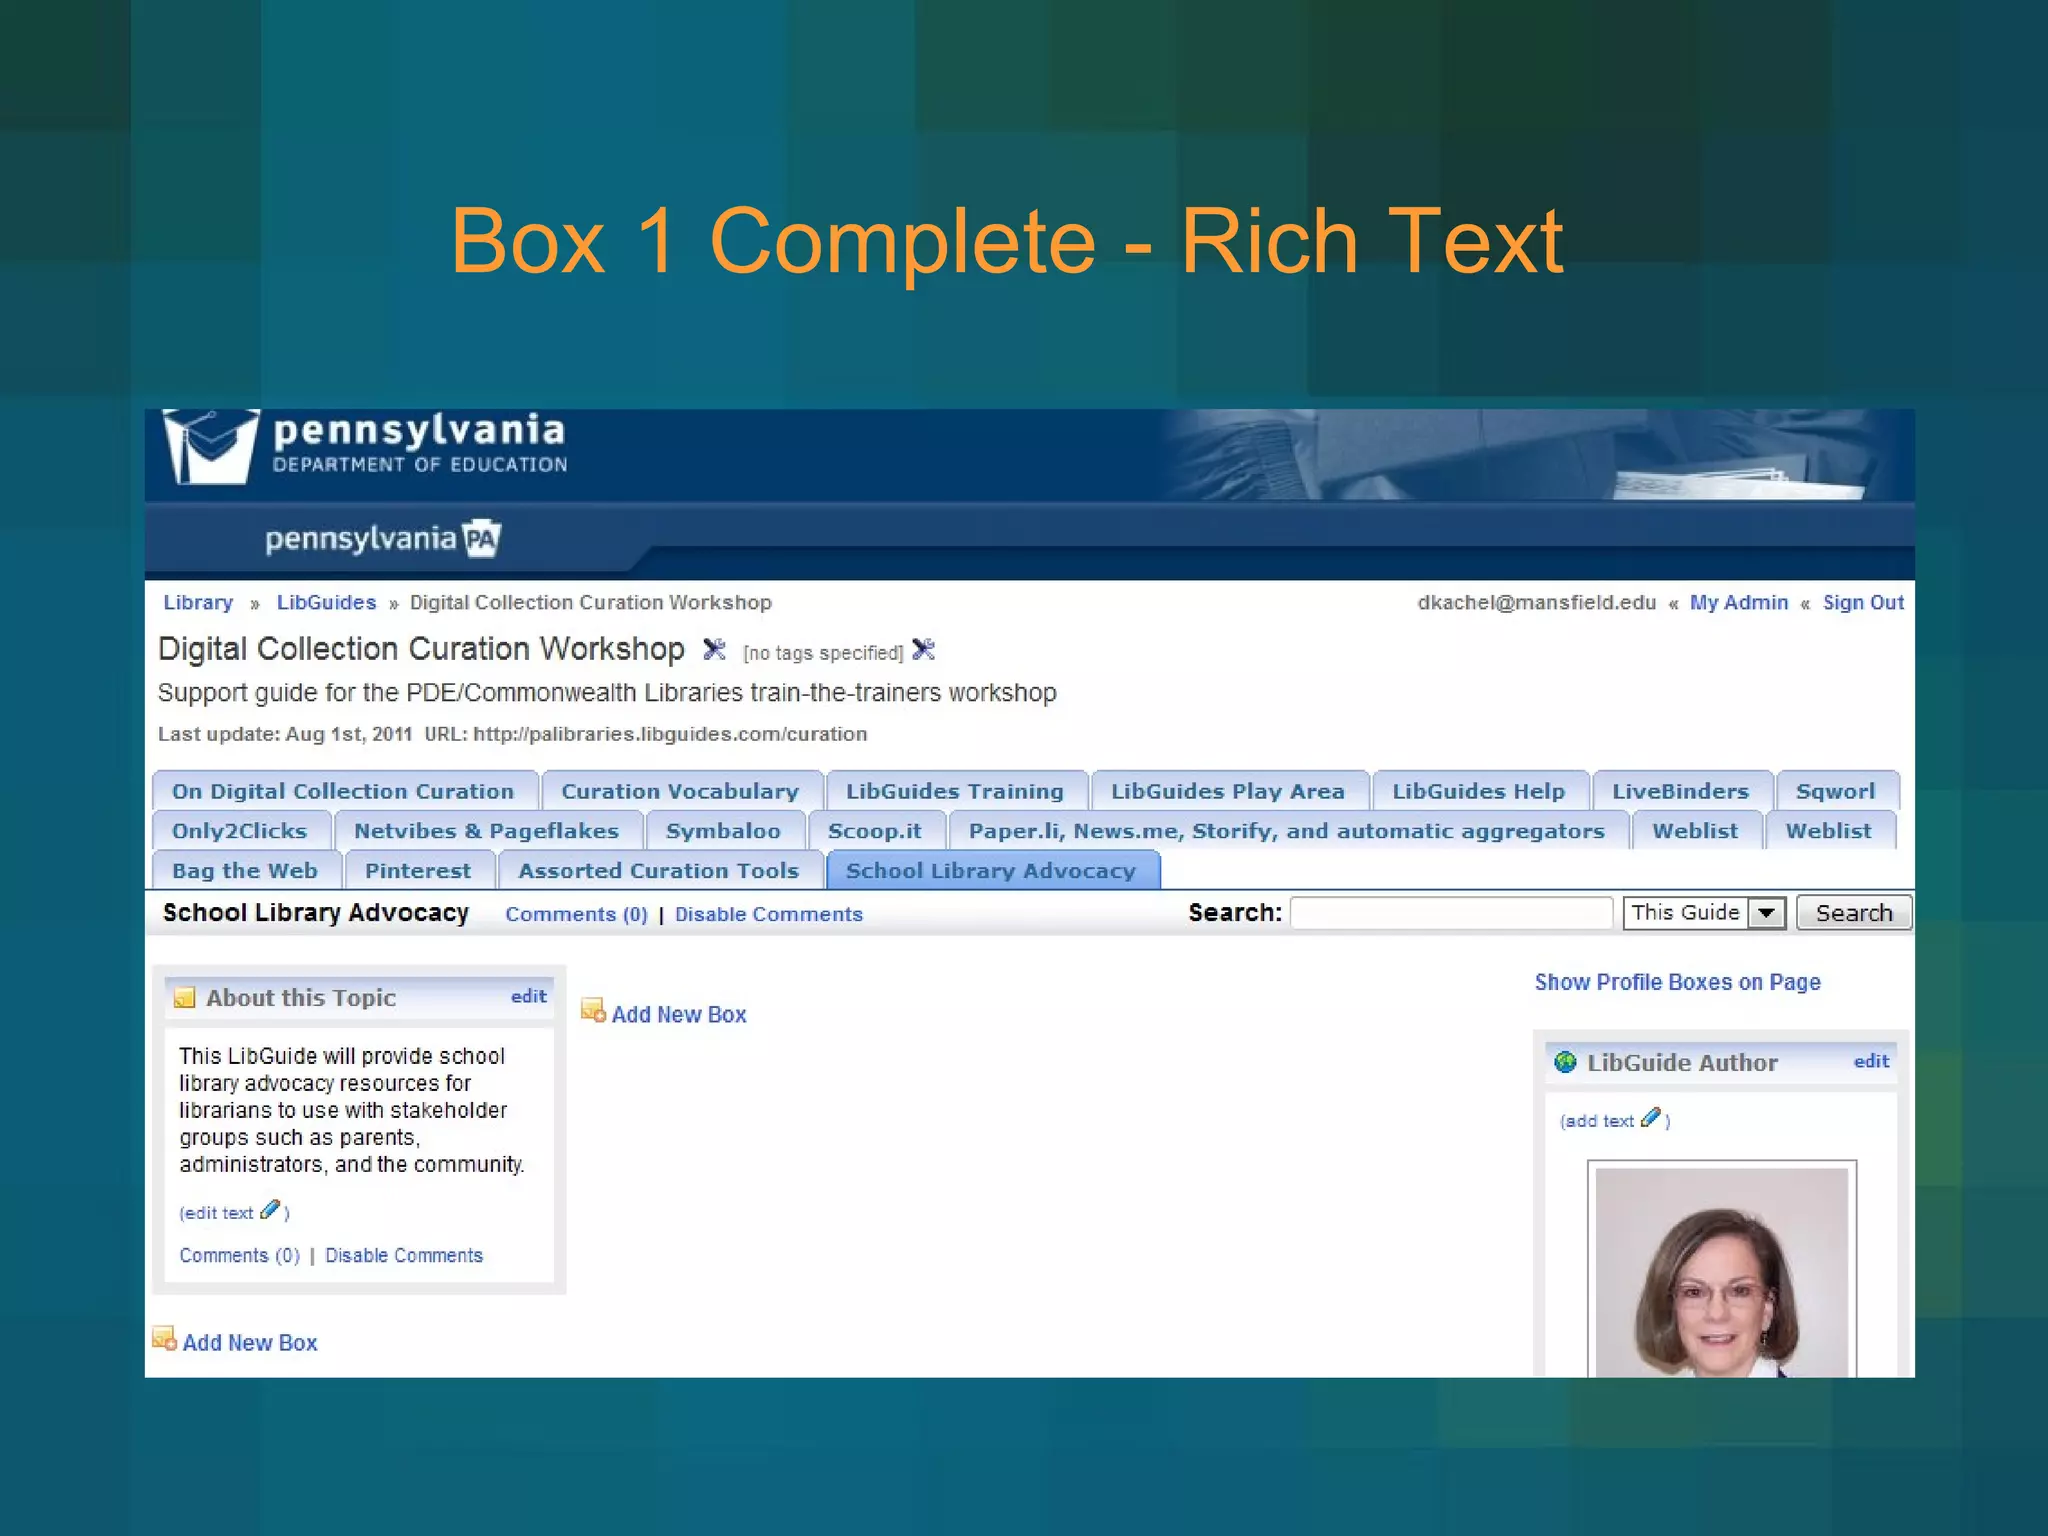Click the Search button
Viewport: 2048px width, 1536px height.
point(1854,913)
